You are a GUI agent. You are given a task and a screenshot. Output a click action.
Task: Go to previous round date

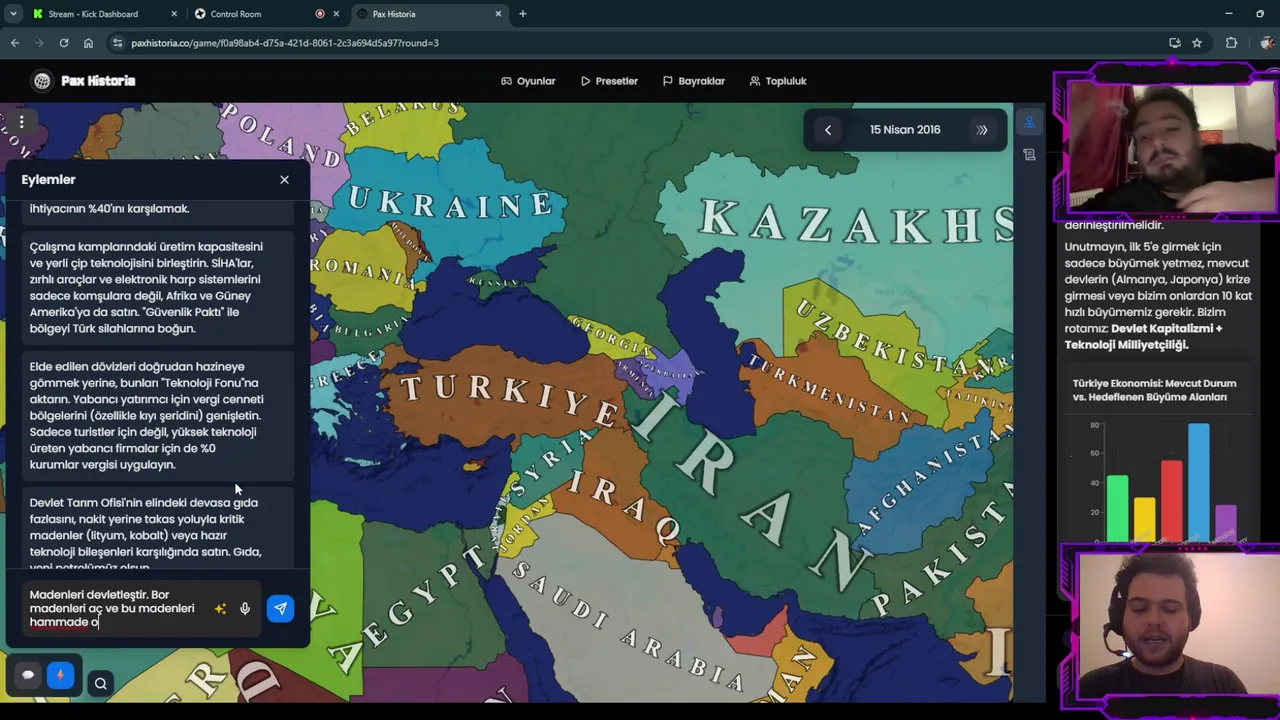828,130
